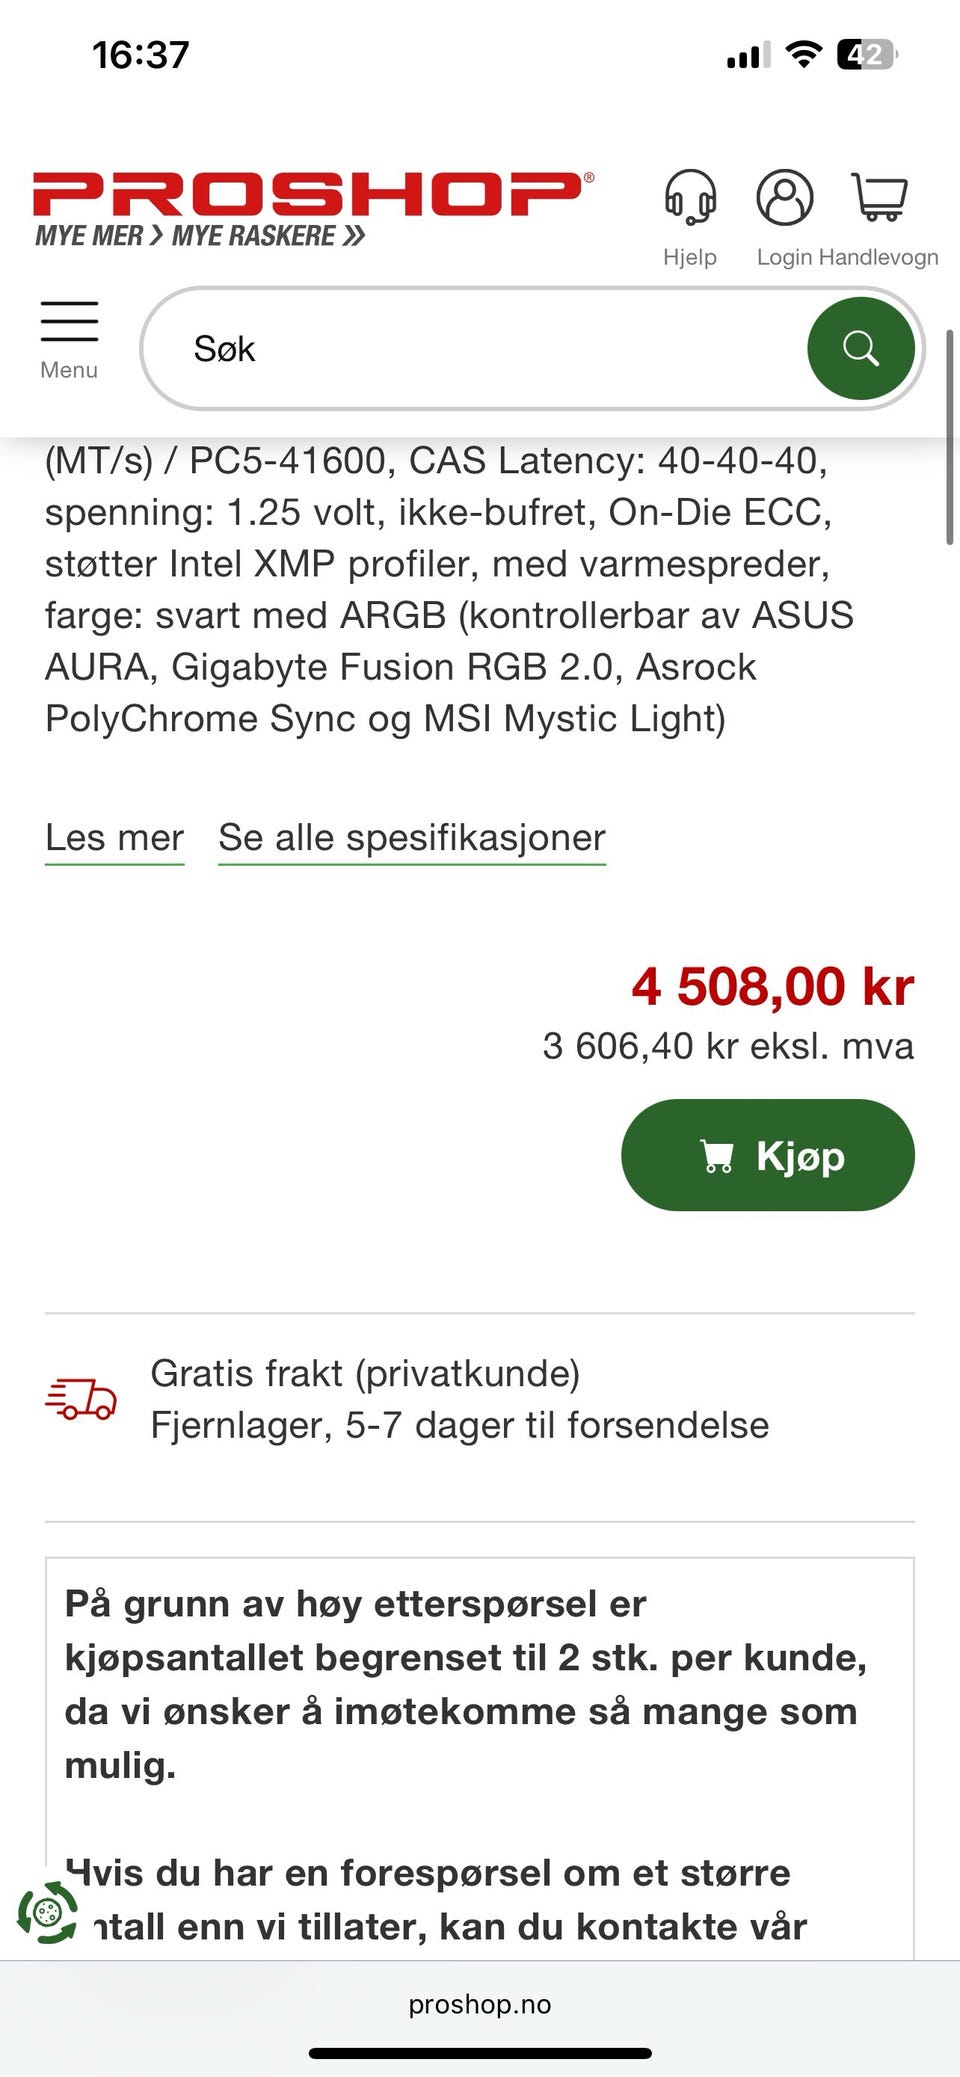Tap the Login user profile icon
The height and width of the screenshot is (2077, 960).
784,198
